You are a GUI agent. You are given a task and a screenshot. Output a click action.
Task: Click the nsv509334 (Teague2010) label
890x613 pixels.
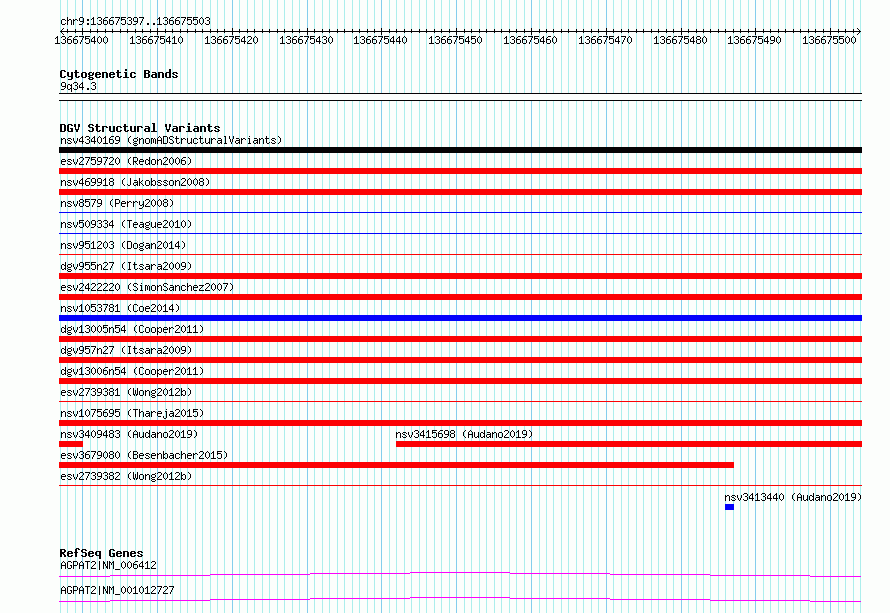pos(126,224)
